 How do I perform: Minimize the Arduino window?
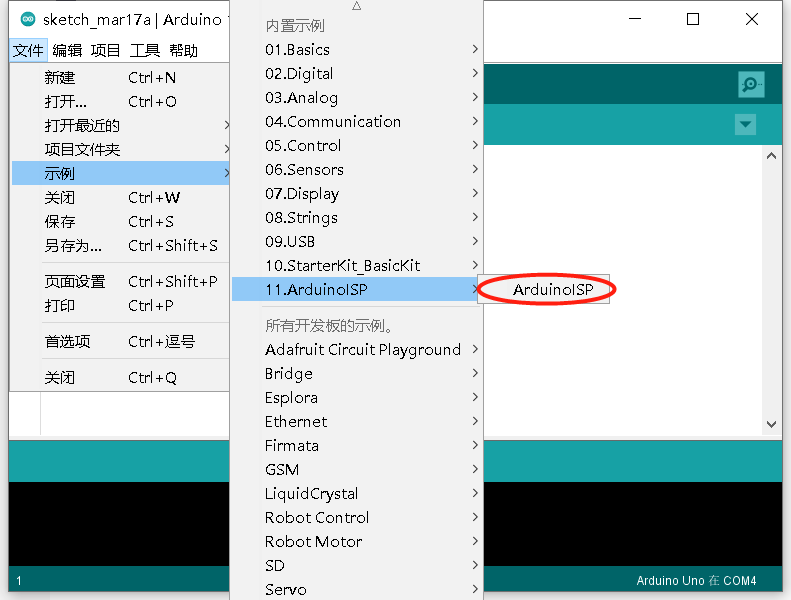635,19
